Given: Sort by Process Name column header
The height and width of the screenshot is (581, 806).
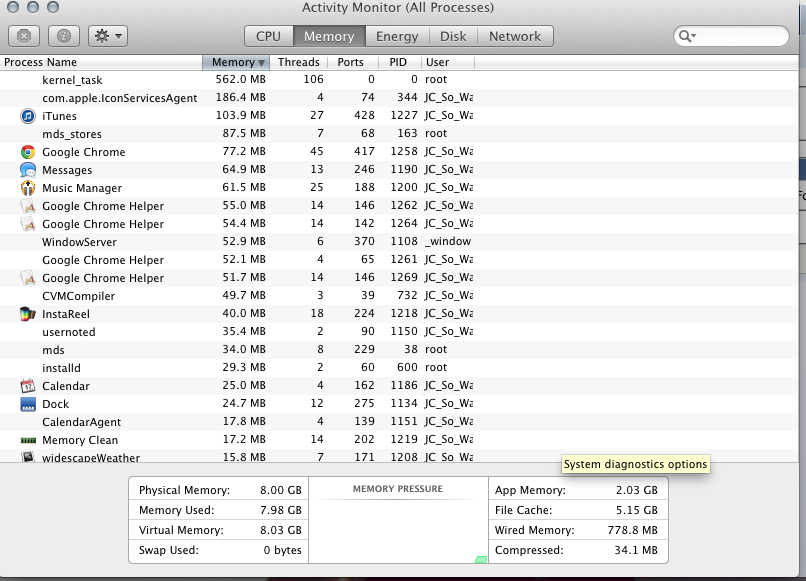Looking at the screenshot, I should coord(101,62).
